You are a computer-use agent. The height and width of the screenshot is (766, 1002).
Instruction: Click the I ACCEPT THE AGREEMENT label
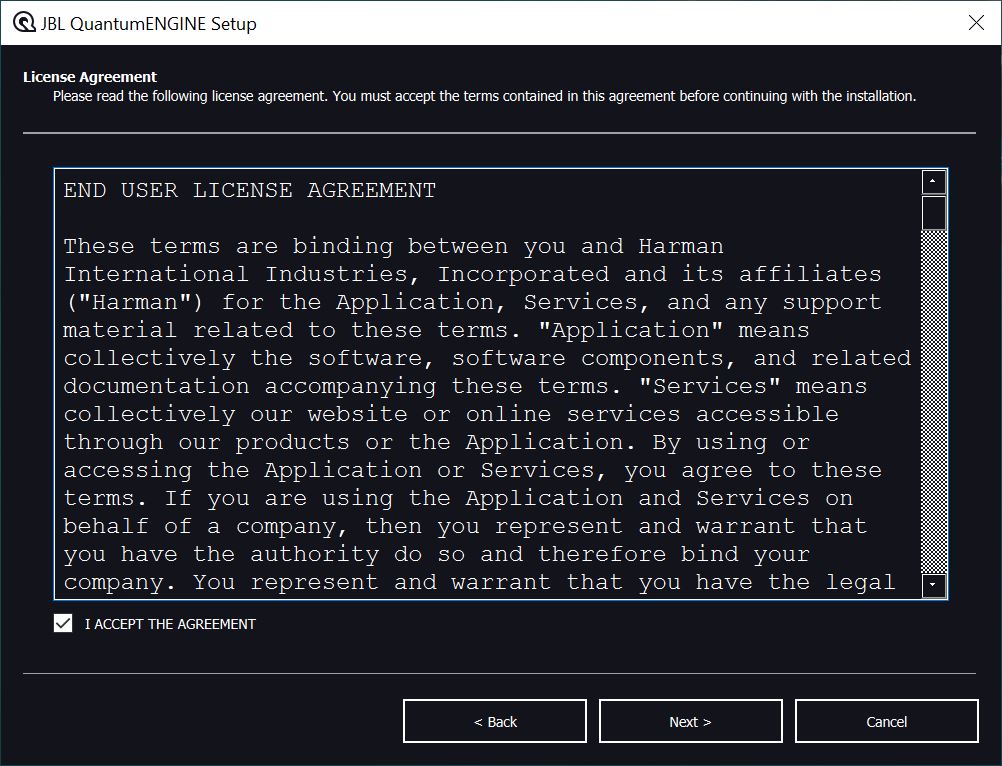(x=170, y=624)
